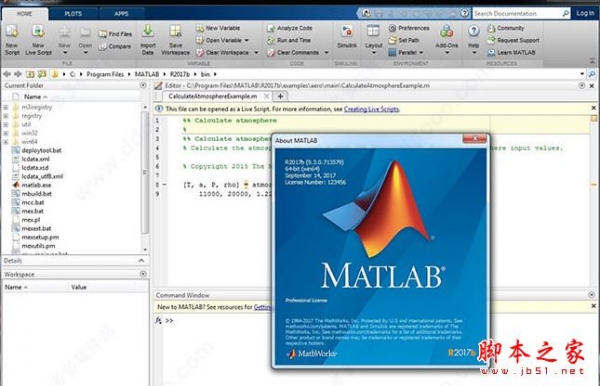This screenshot has height=386, width=600.
Task: Click the Search Documentation field
Action: (517, 13)
